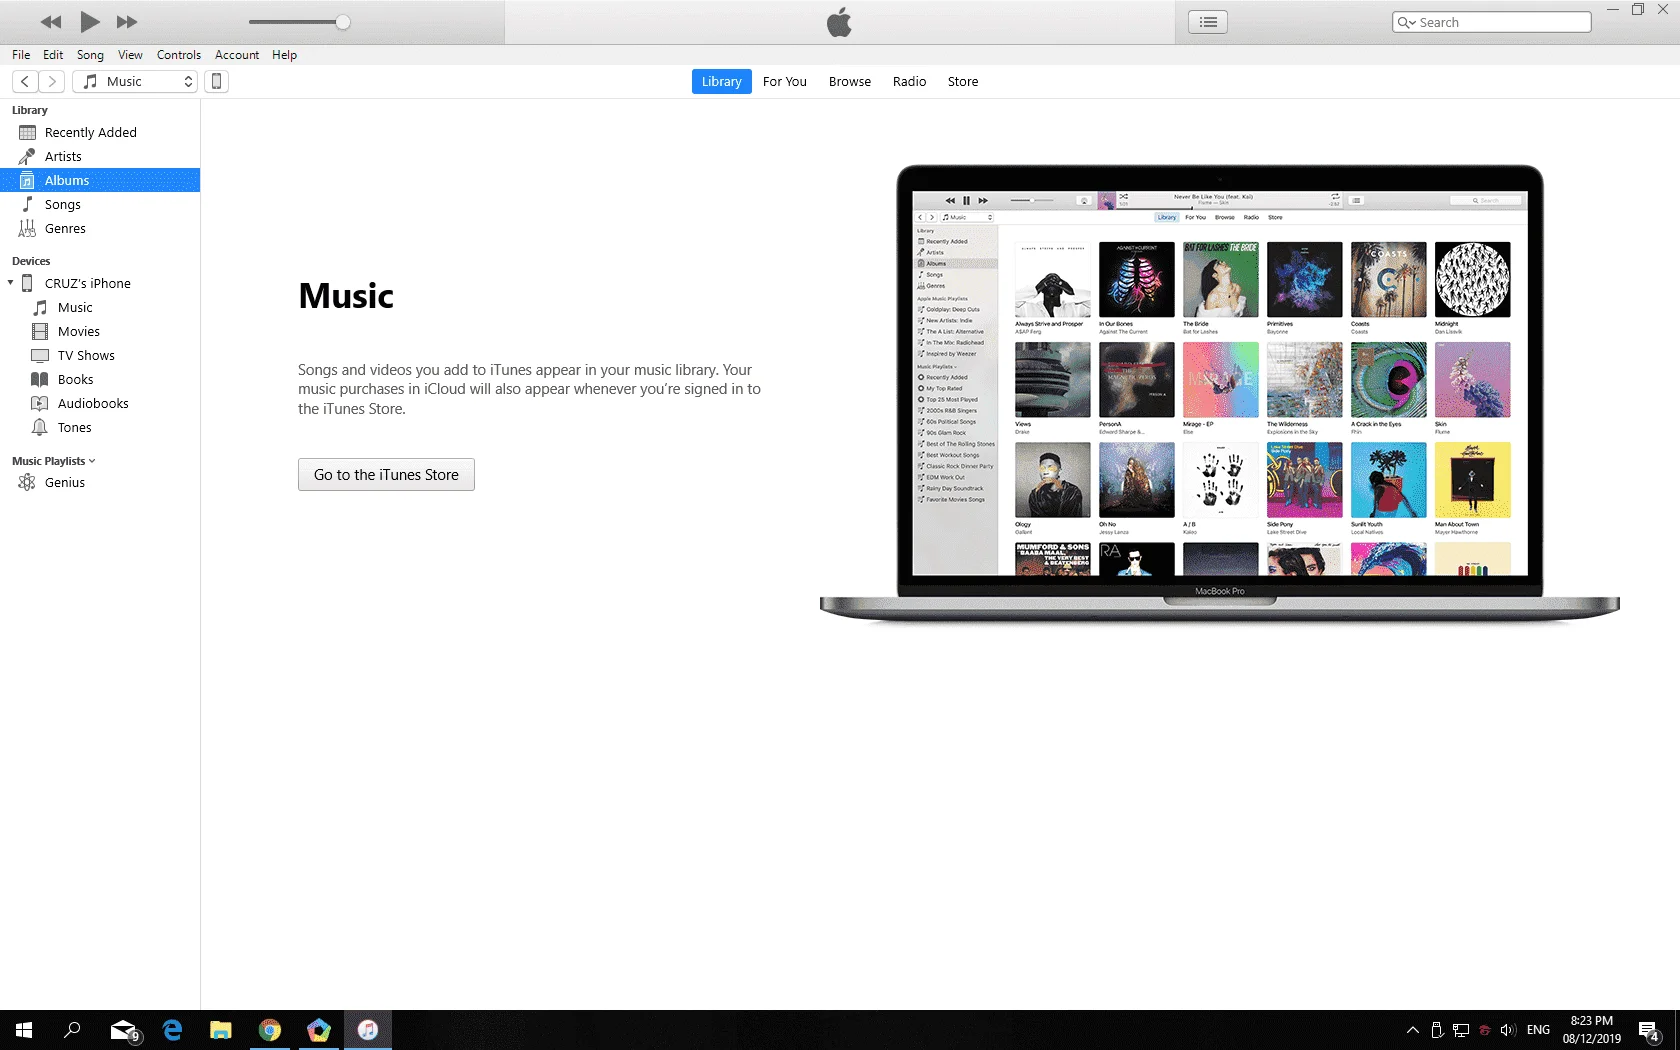Screen dimensions: 1680x1050
Task: Click the iPhone device button in toolbar
Action: 216,82
